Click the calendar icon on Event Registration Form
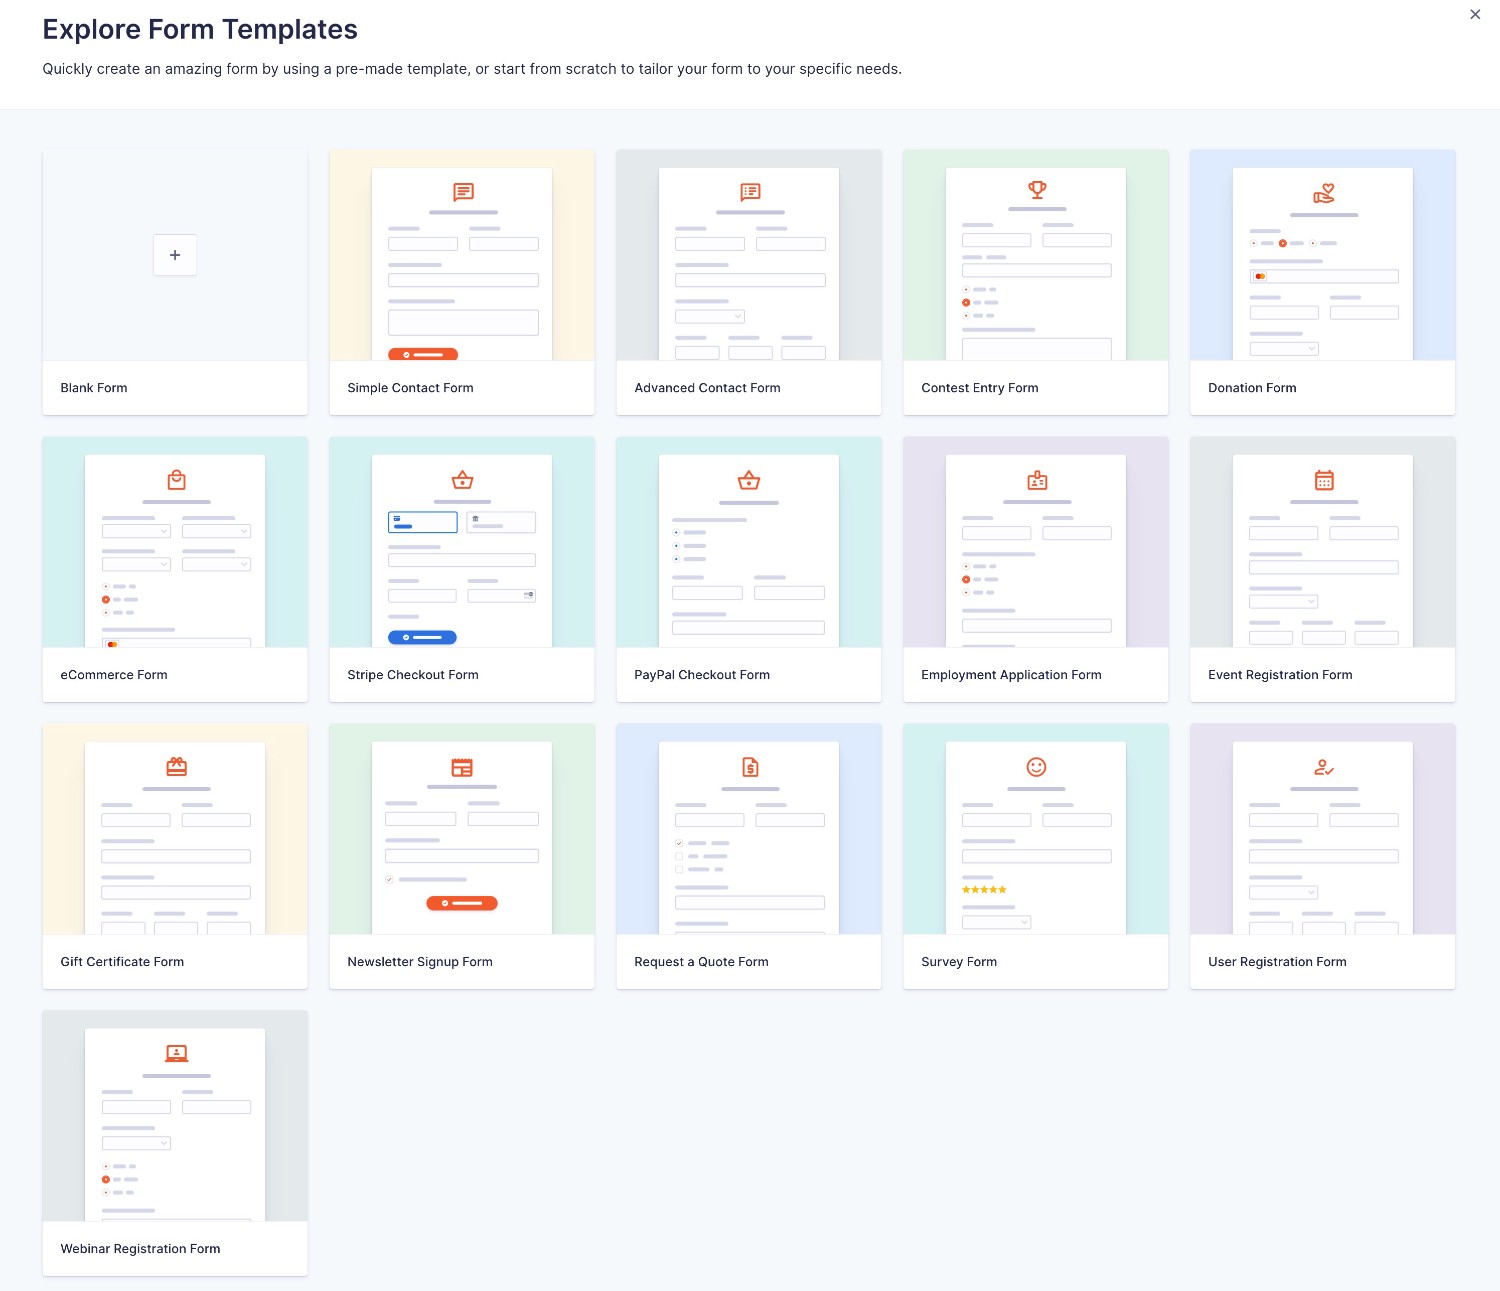This screenshot has height=1291, width=1500. click(1324, 480)
